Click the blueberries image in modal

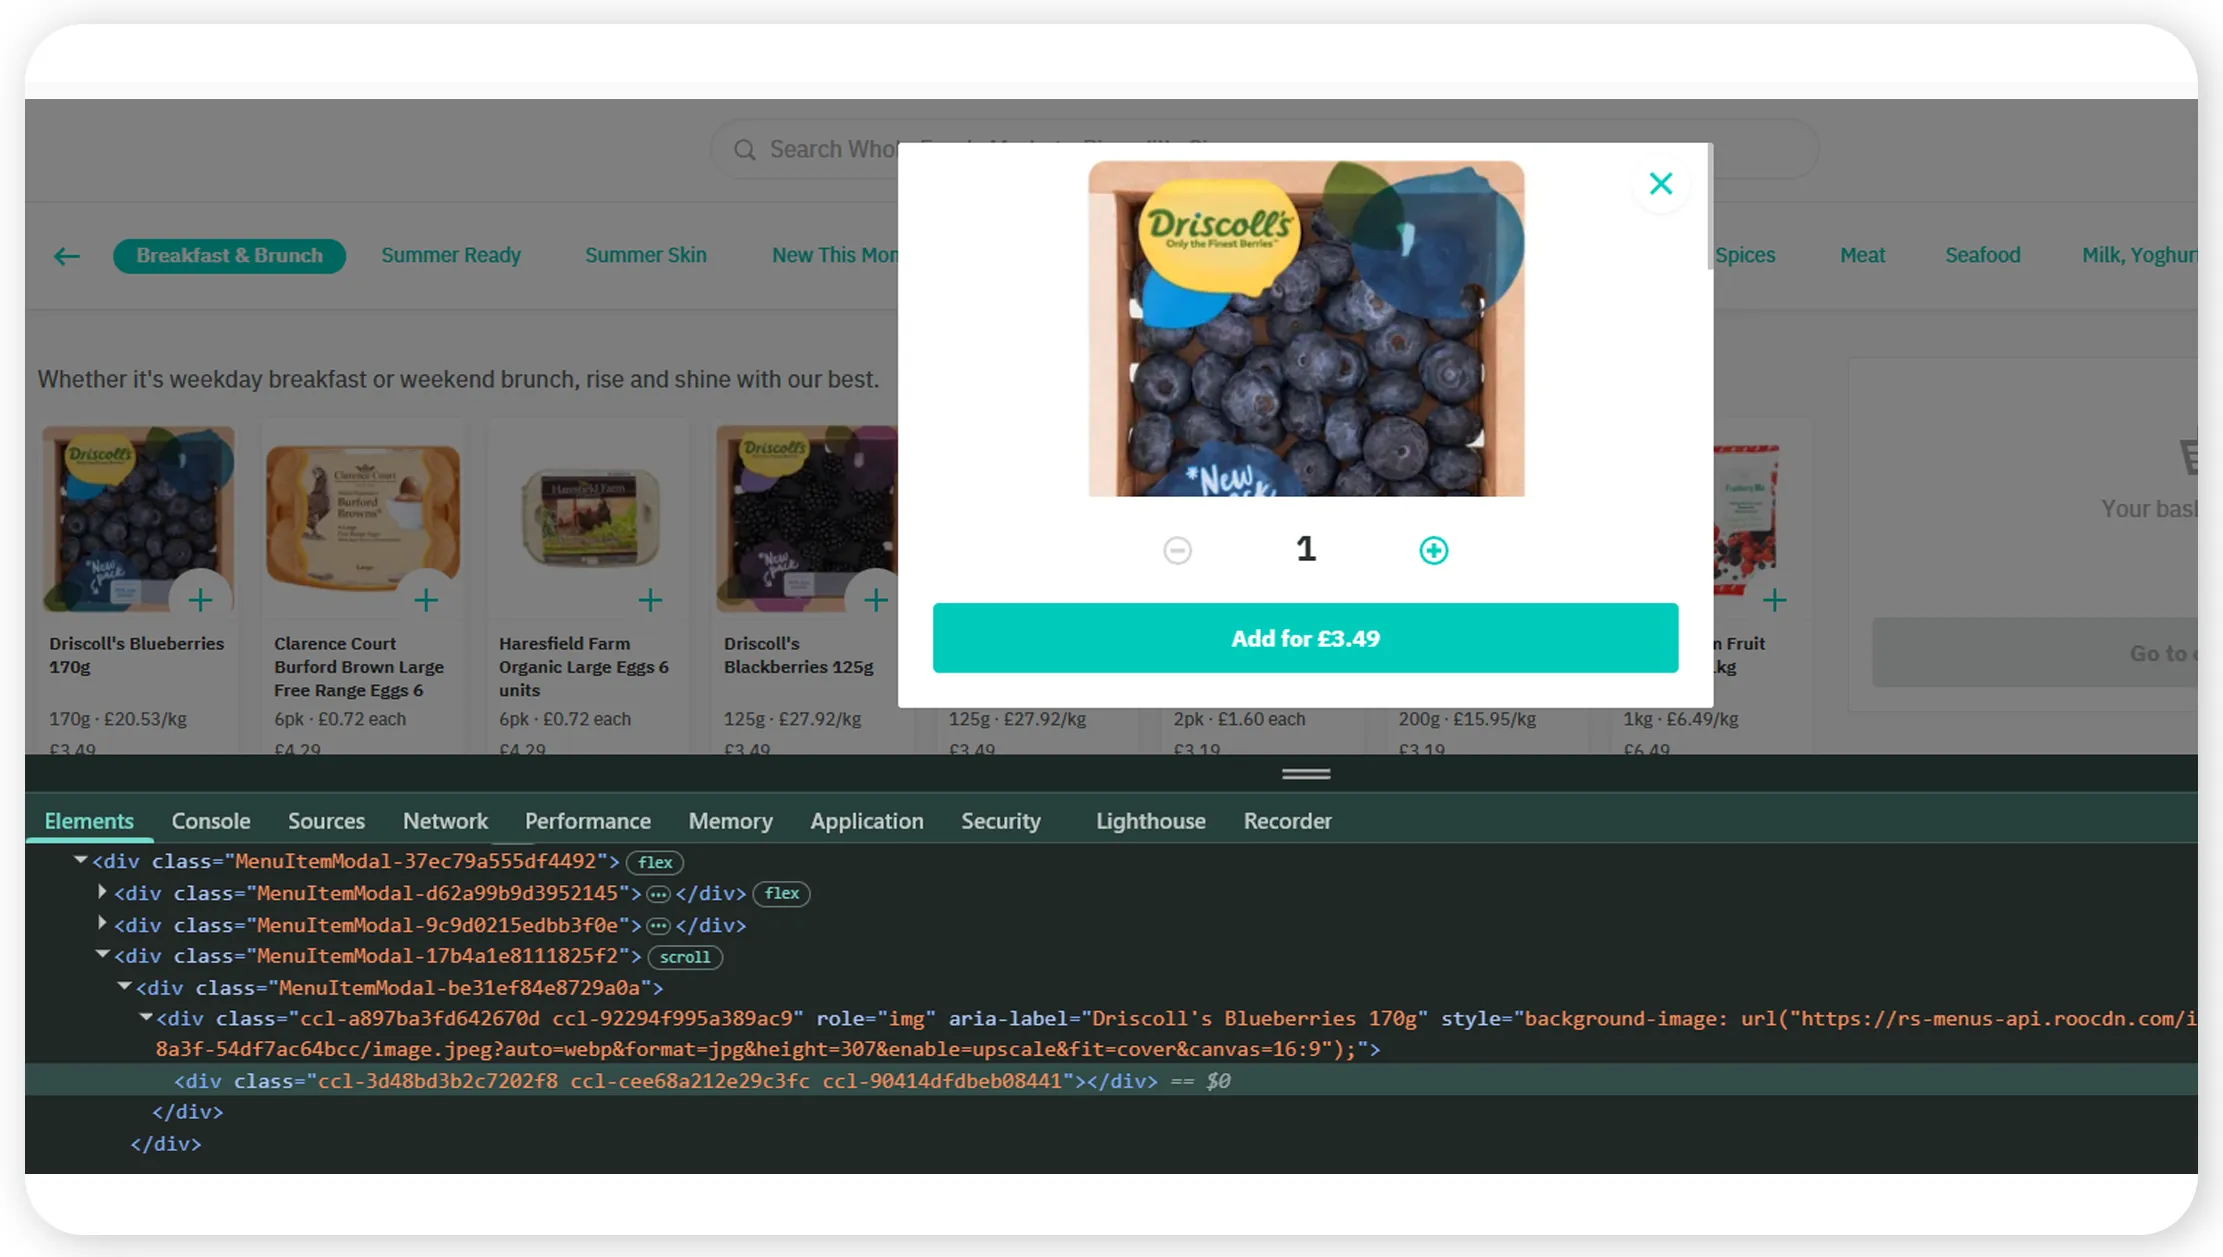(x=1306, y=329)
